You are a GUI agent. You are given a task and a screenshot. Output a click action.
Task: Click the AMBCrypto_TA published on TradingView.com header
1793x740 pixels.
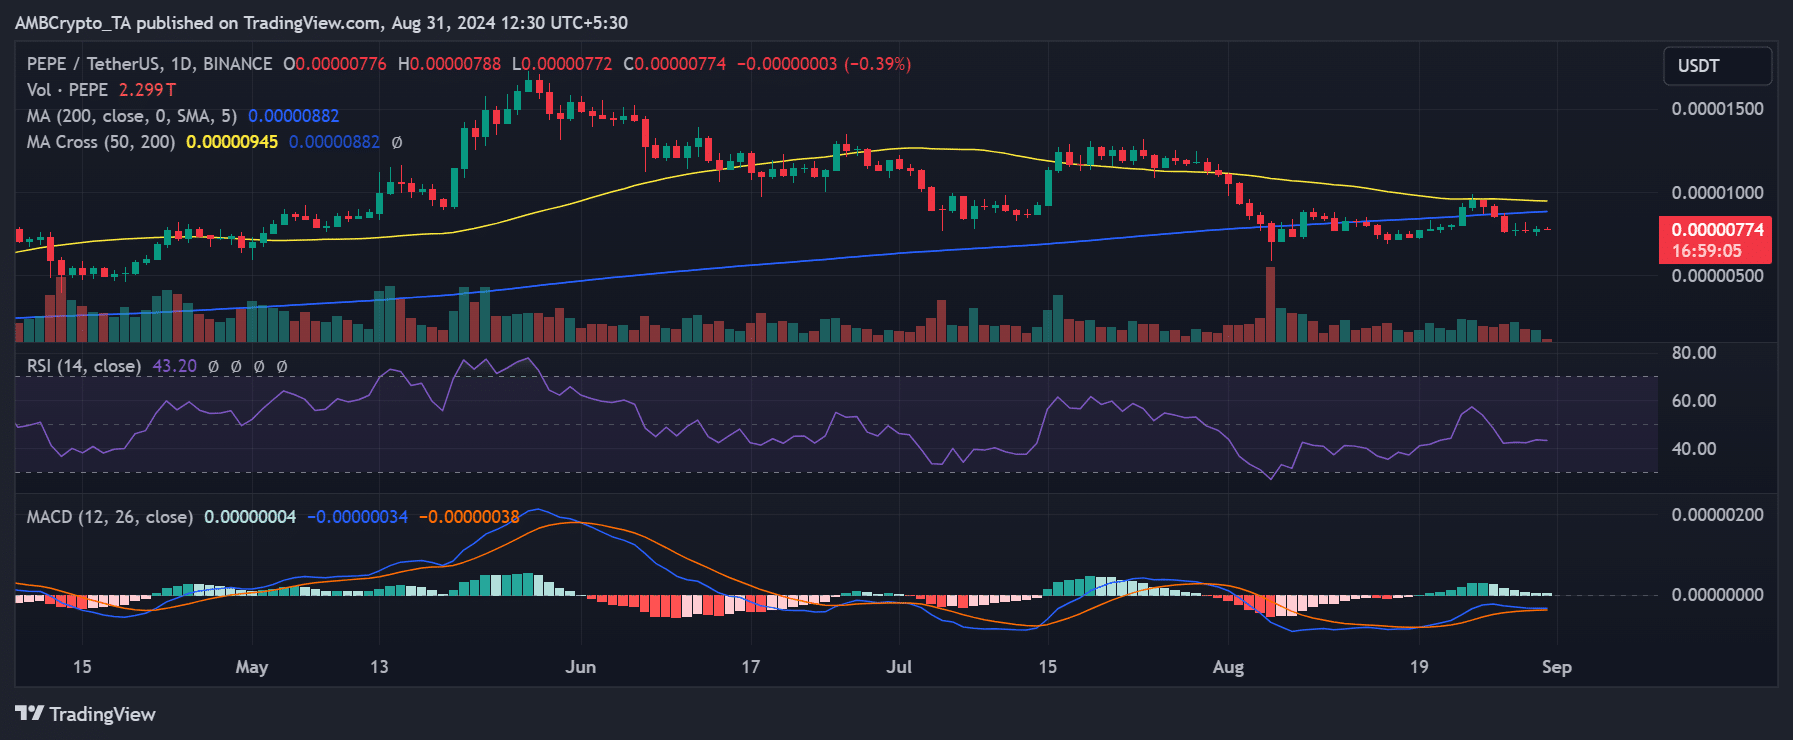tap(321, 22)
